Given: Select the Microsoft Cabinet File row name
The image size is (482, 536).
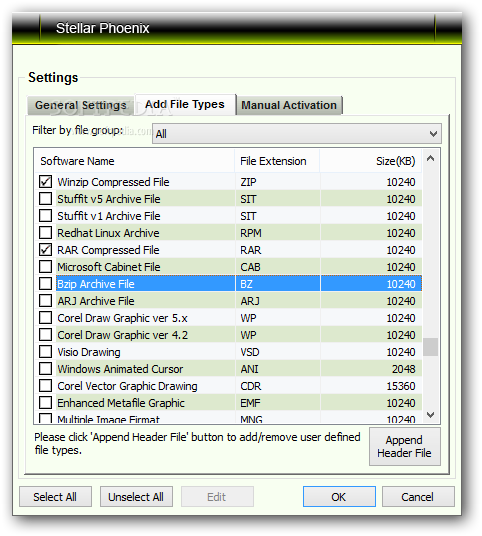Looking at the screenshot, I should pyautogui.click(x=109, y=267).
